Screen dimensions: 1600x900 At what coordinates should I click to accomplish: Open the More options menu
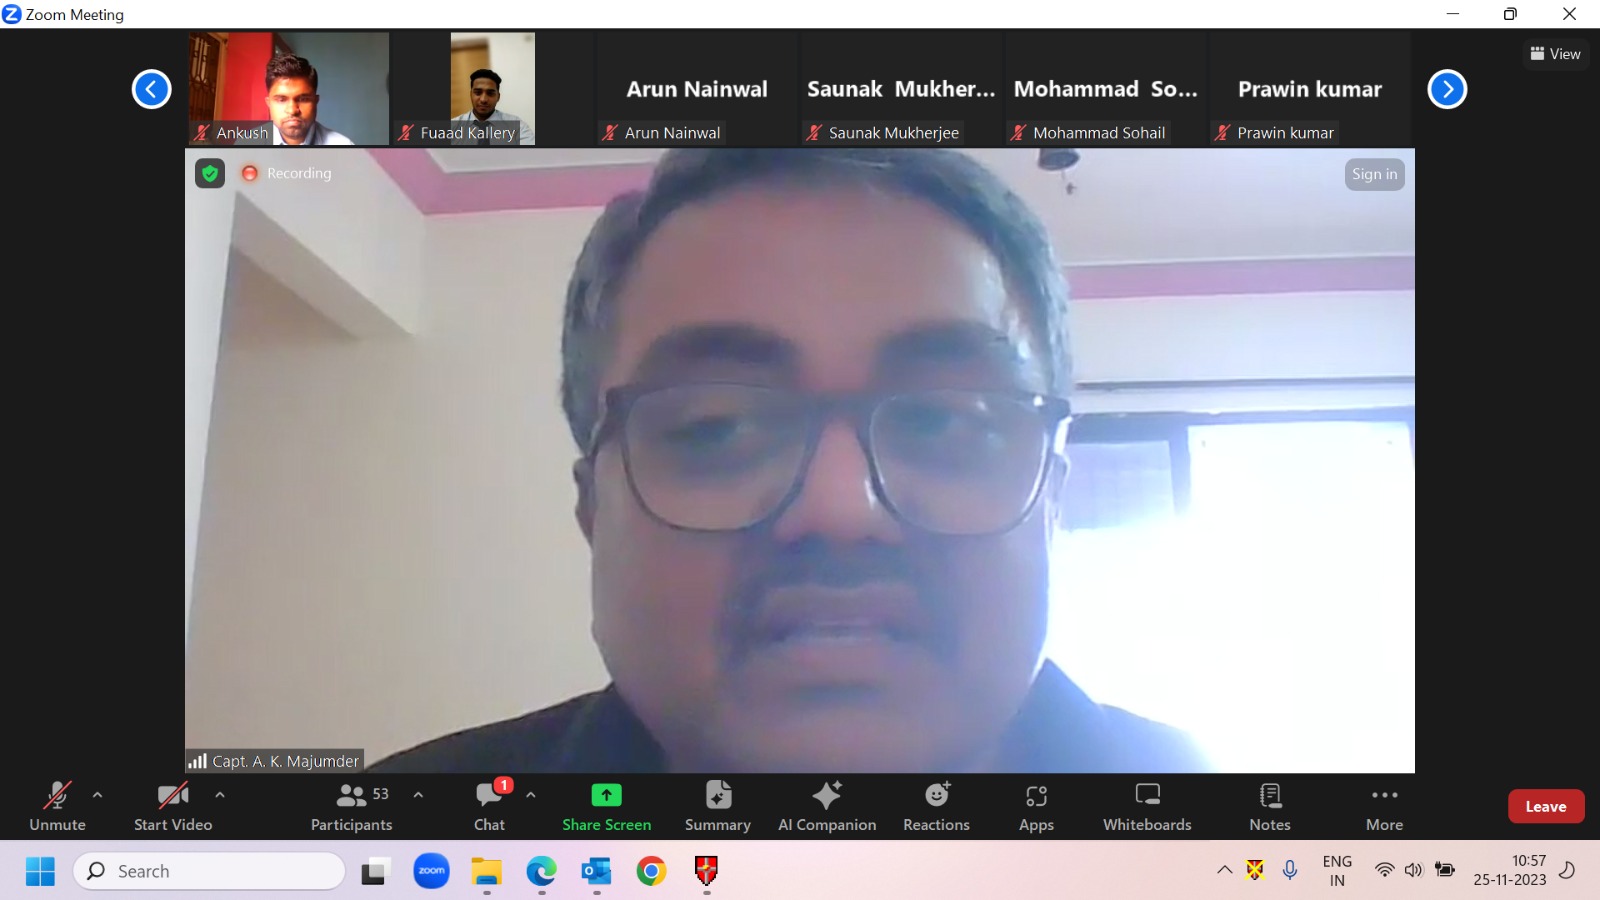click(x=1384, y=806)
